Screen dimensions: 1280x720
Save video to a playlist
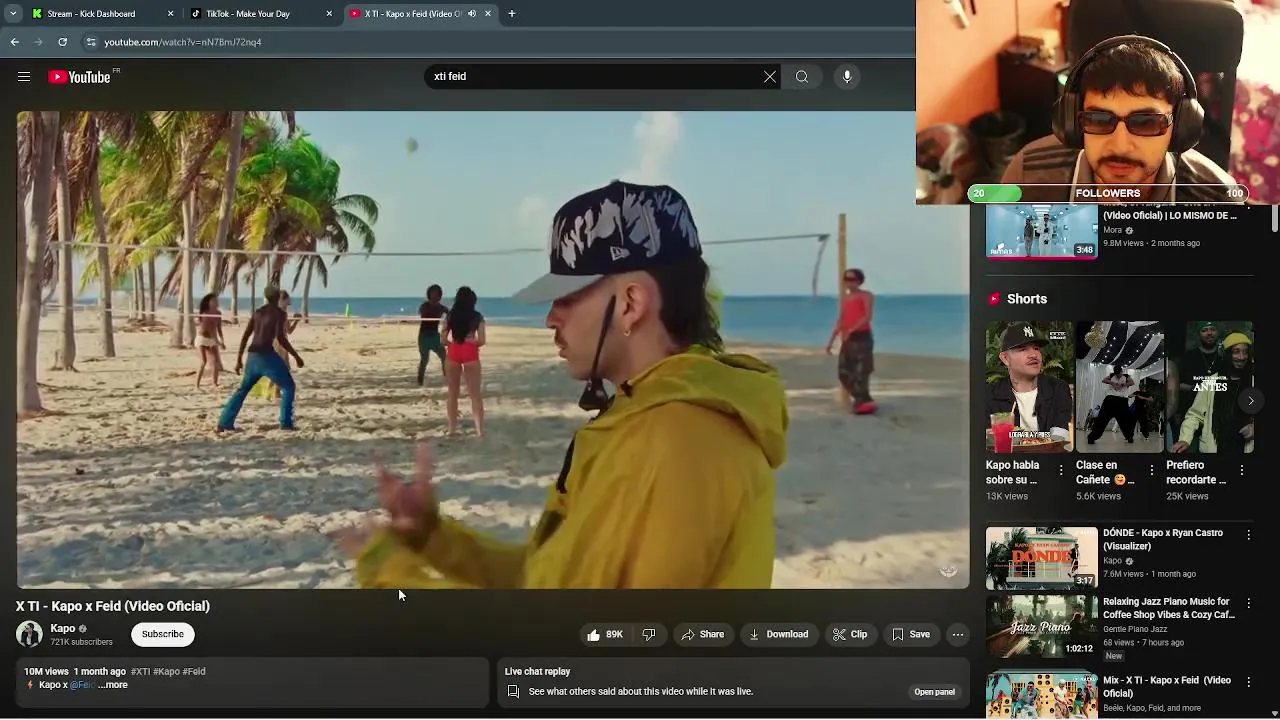(911, 634)
